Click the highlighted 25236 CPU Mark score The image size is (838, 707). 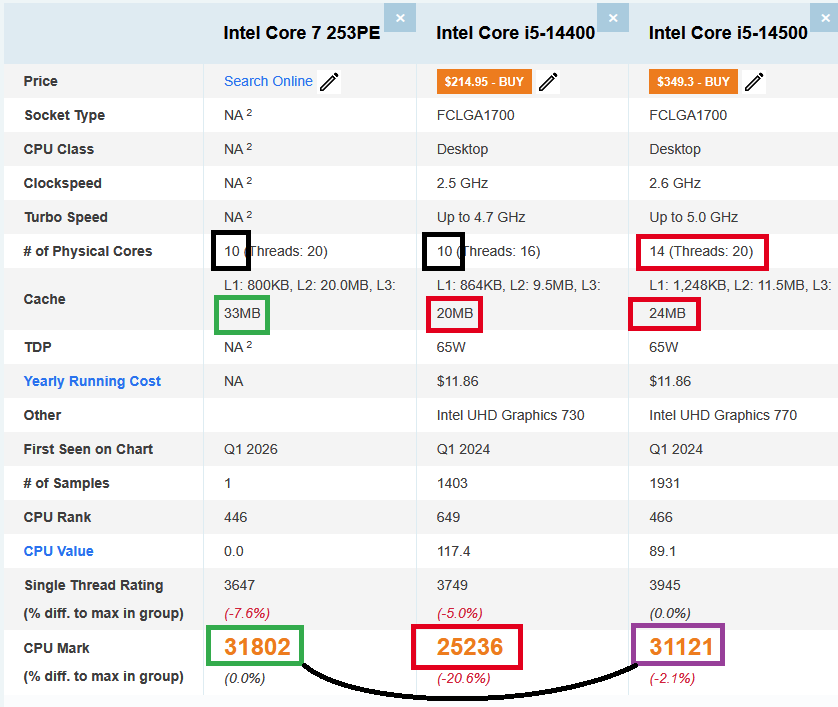(x=469, y=647)
